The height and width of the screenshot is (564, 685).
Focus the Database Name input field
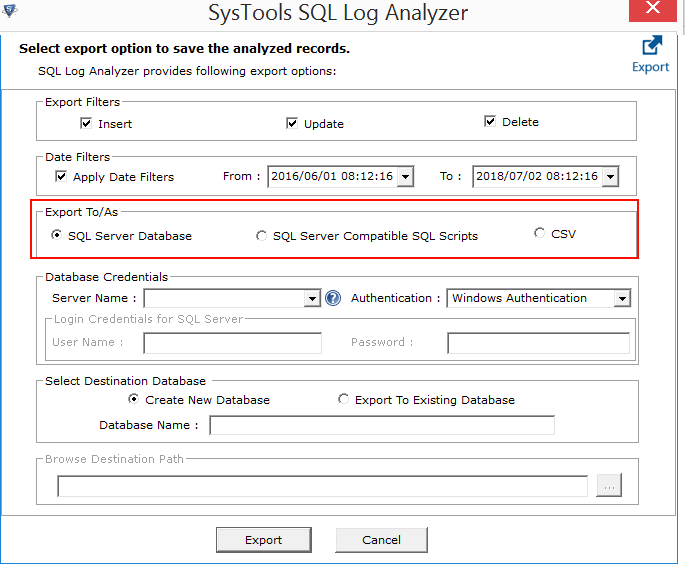point(382,425)
